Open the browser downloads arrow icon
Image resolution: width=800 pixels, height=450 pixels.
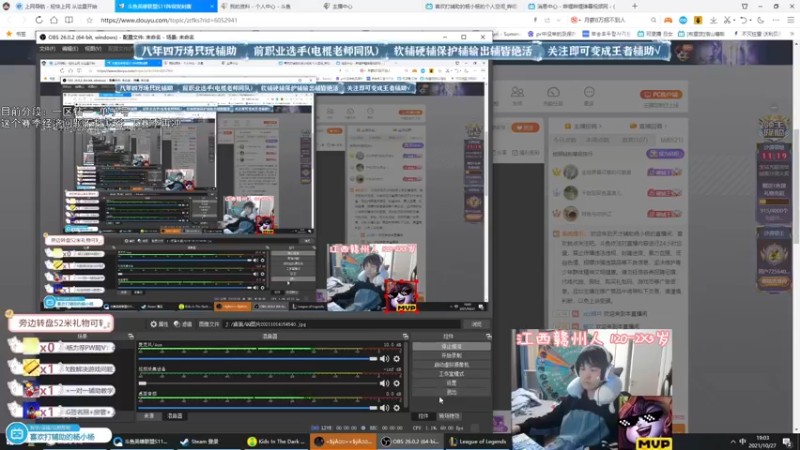pyautogui.click(x=713, y=20)
